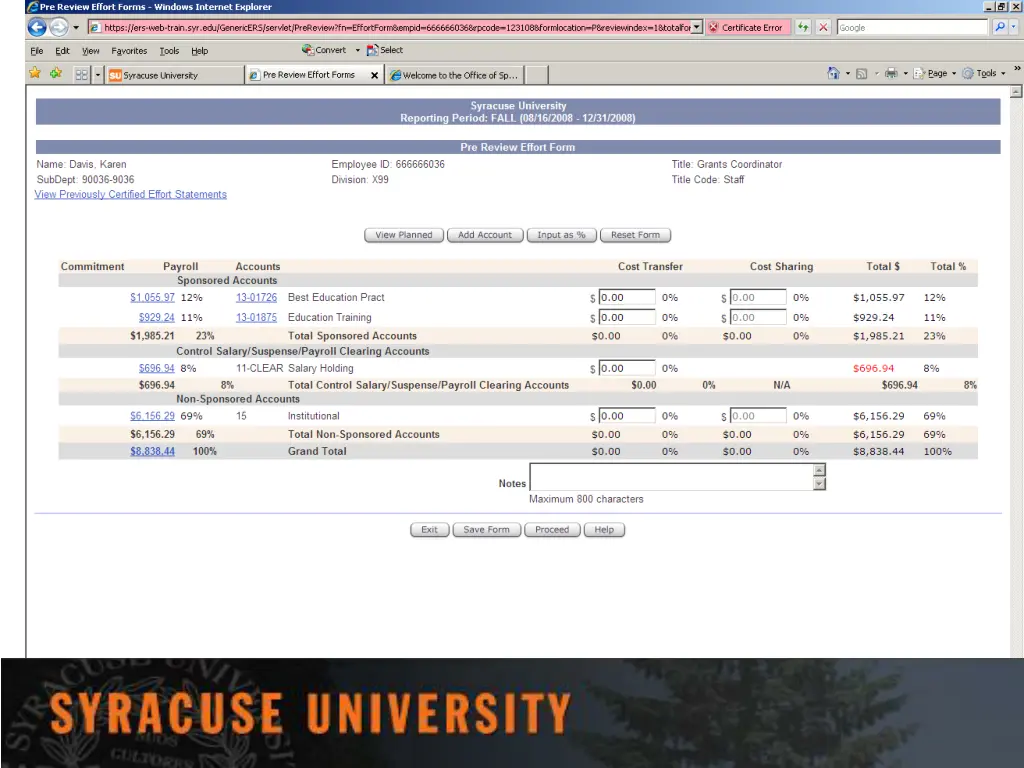Open Favorites Center star icon
The image size is (1024, 768).
[35, 73]
